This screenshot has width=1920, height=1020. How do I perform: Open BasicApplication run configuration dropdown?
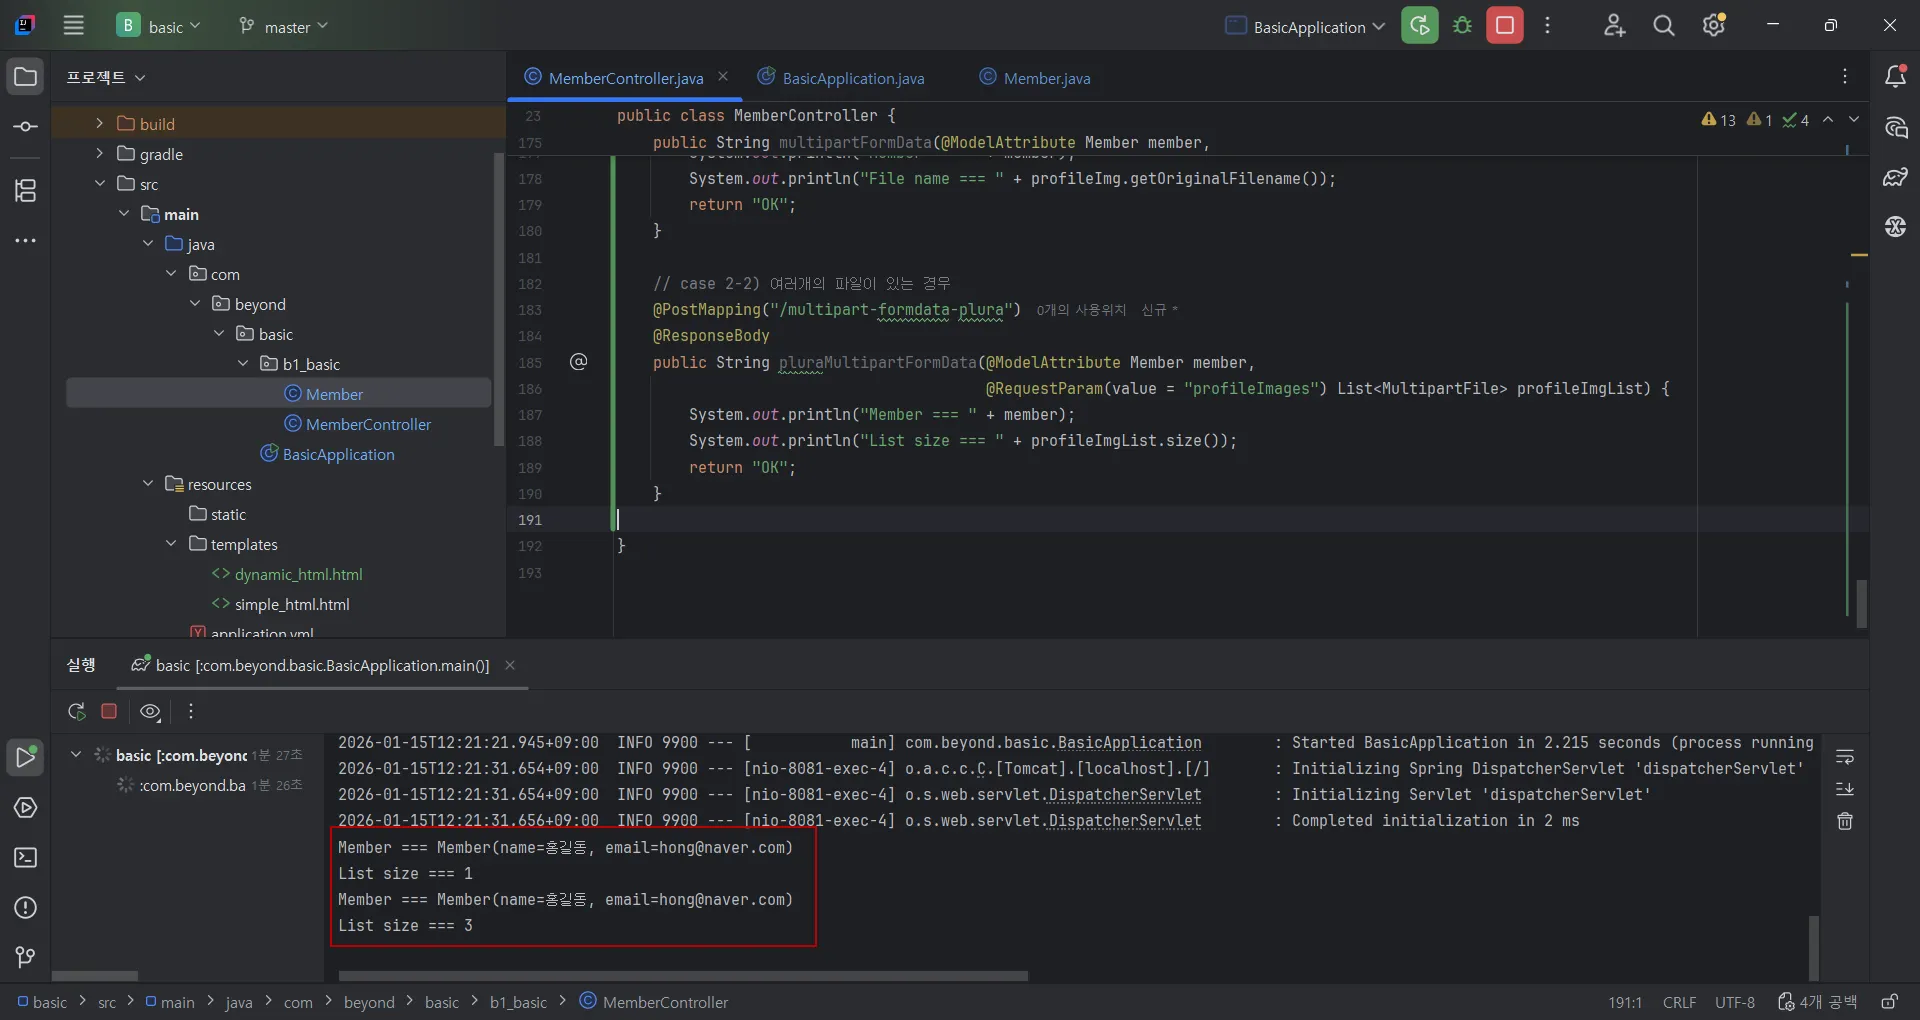tap(1306, 26)
